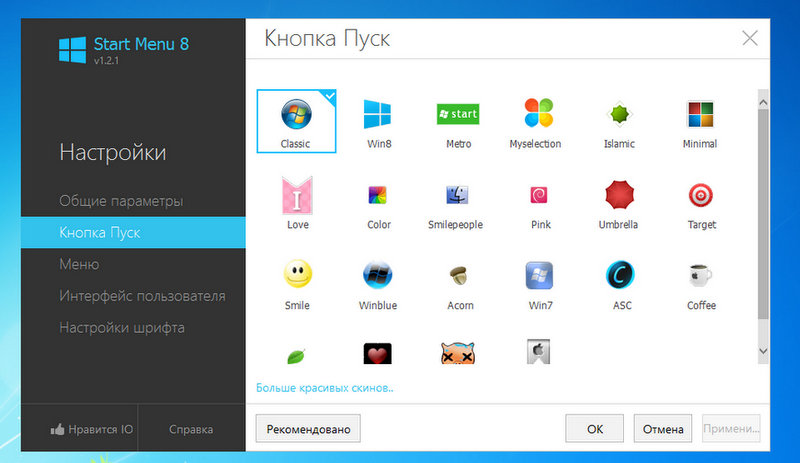
Task: Switch to the Кнопка Пуск section
Action: coord(133,232)
